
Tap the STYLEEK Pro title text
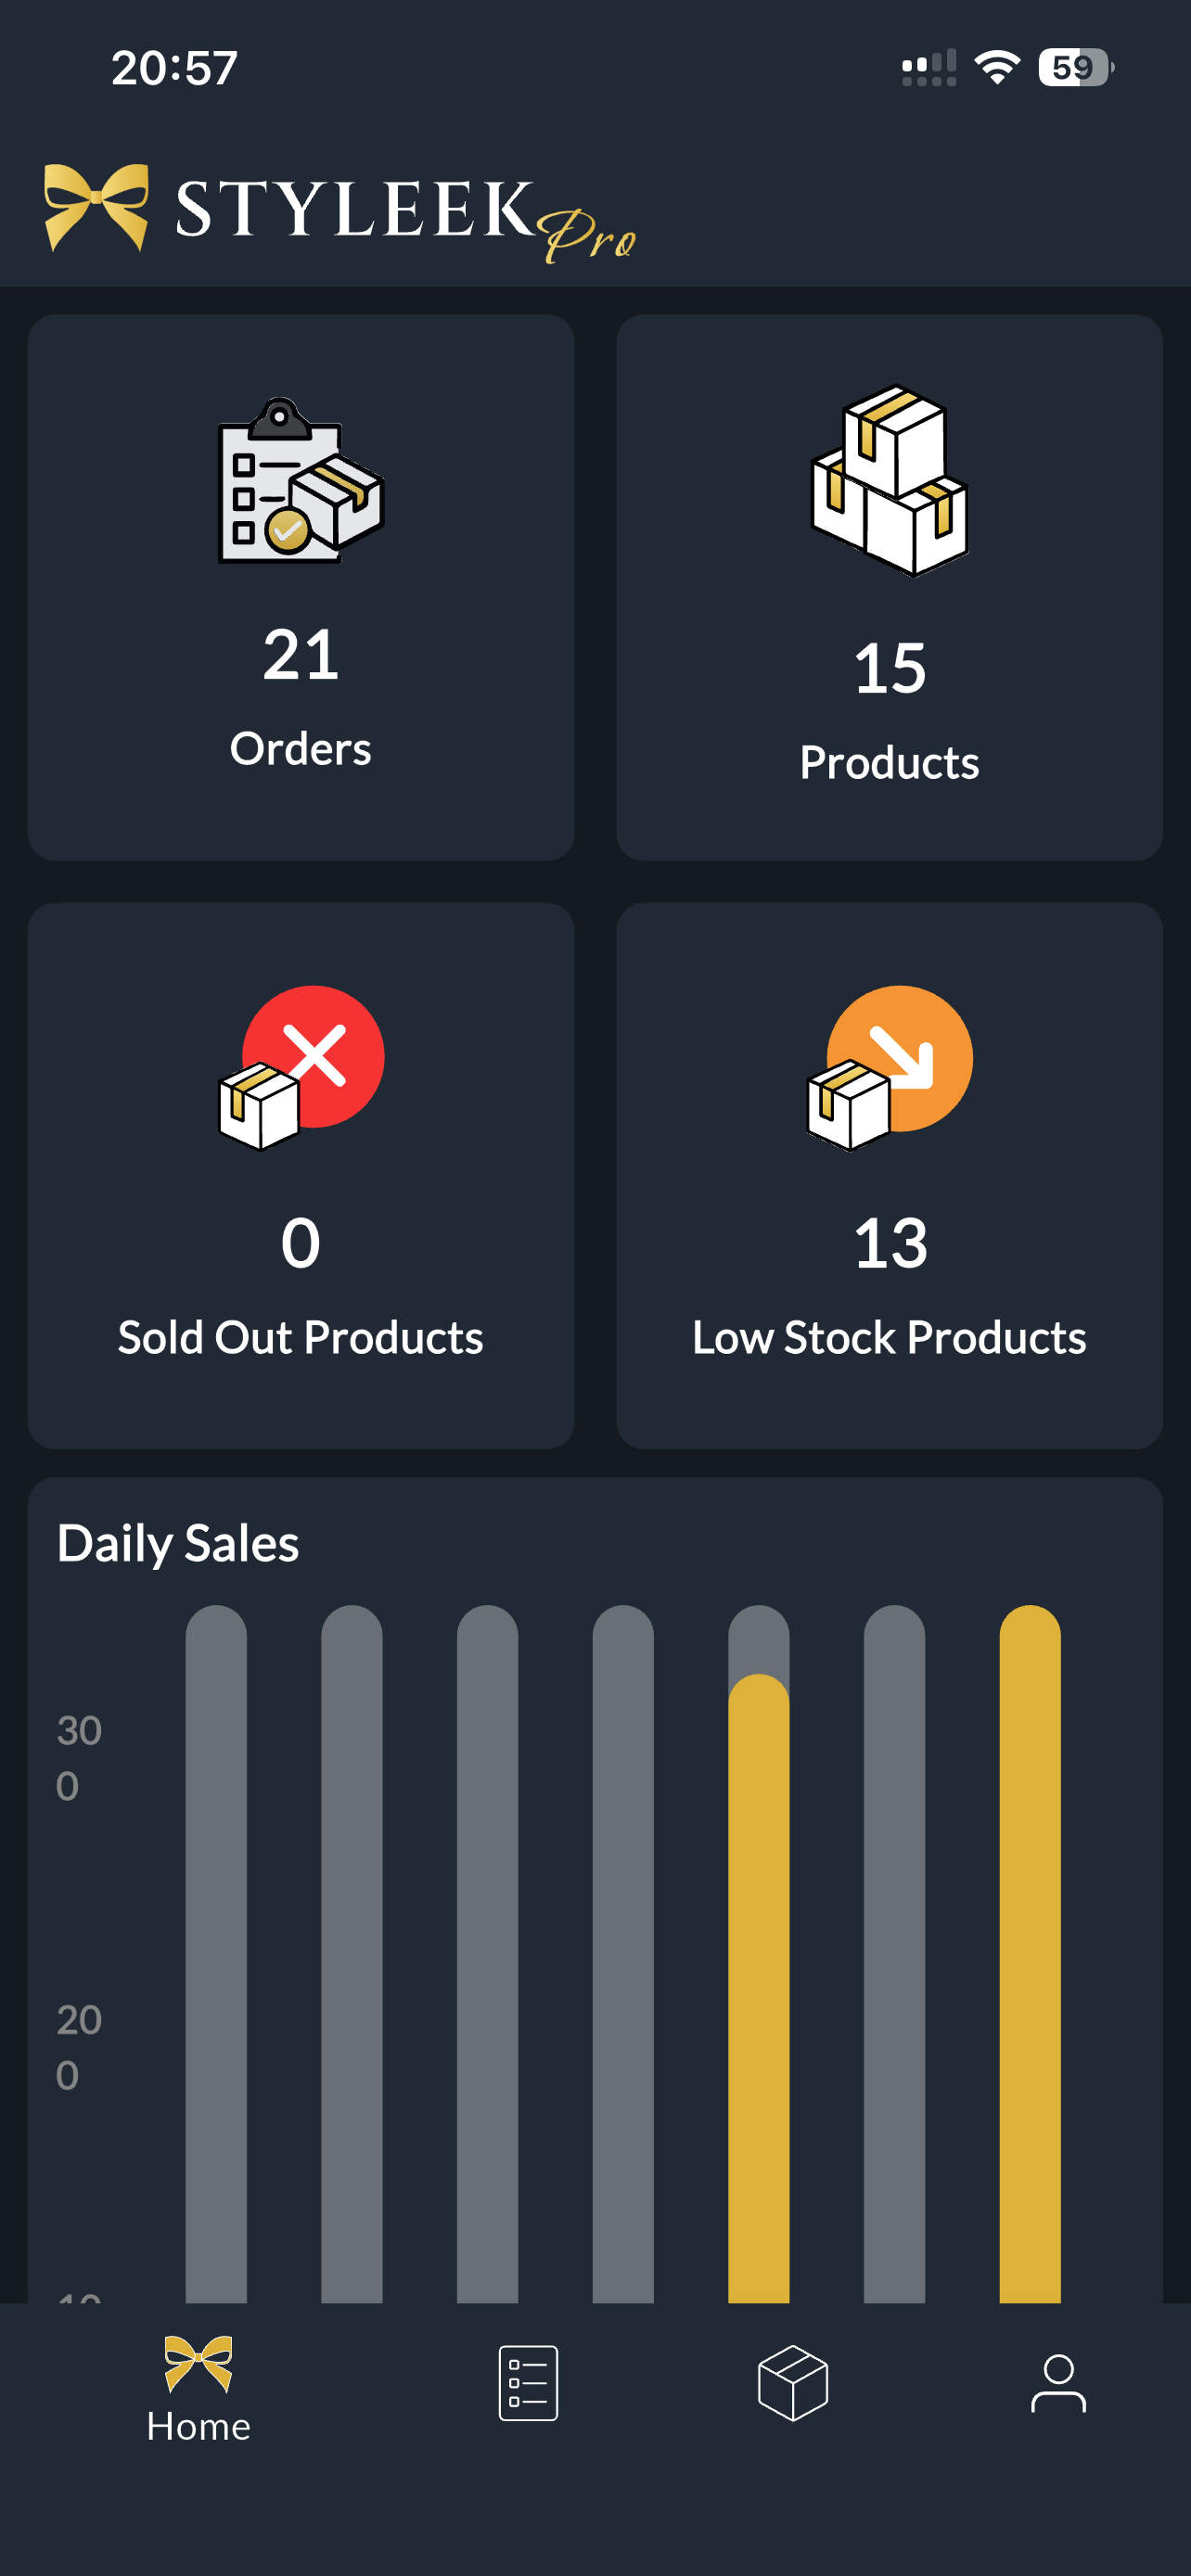click(x=405, y=217)
